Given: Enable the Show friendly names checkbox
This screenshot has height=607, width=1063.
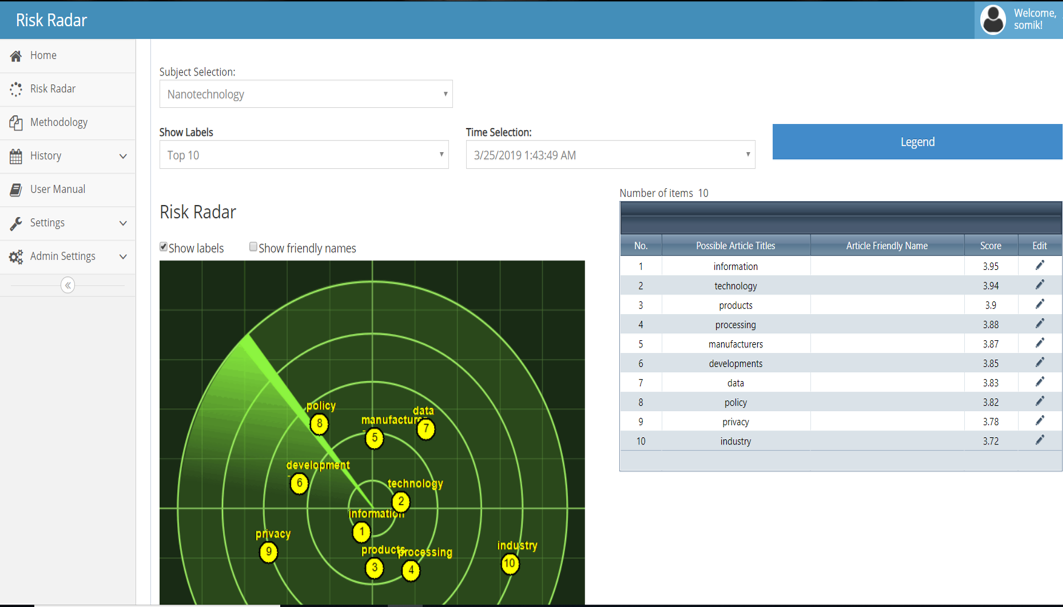Looking at the screenshot, I should point(253,247).
